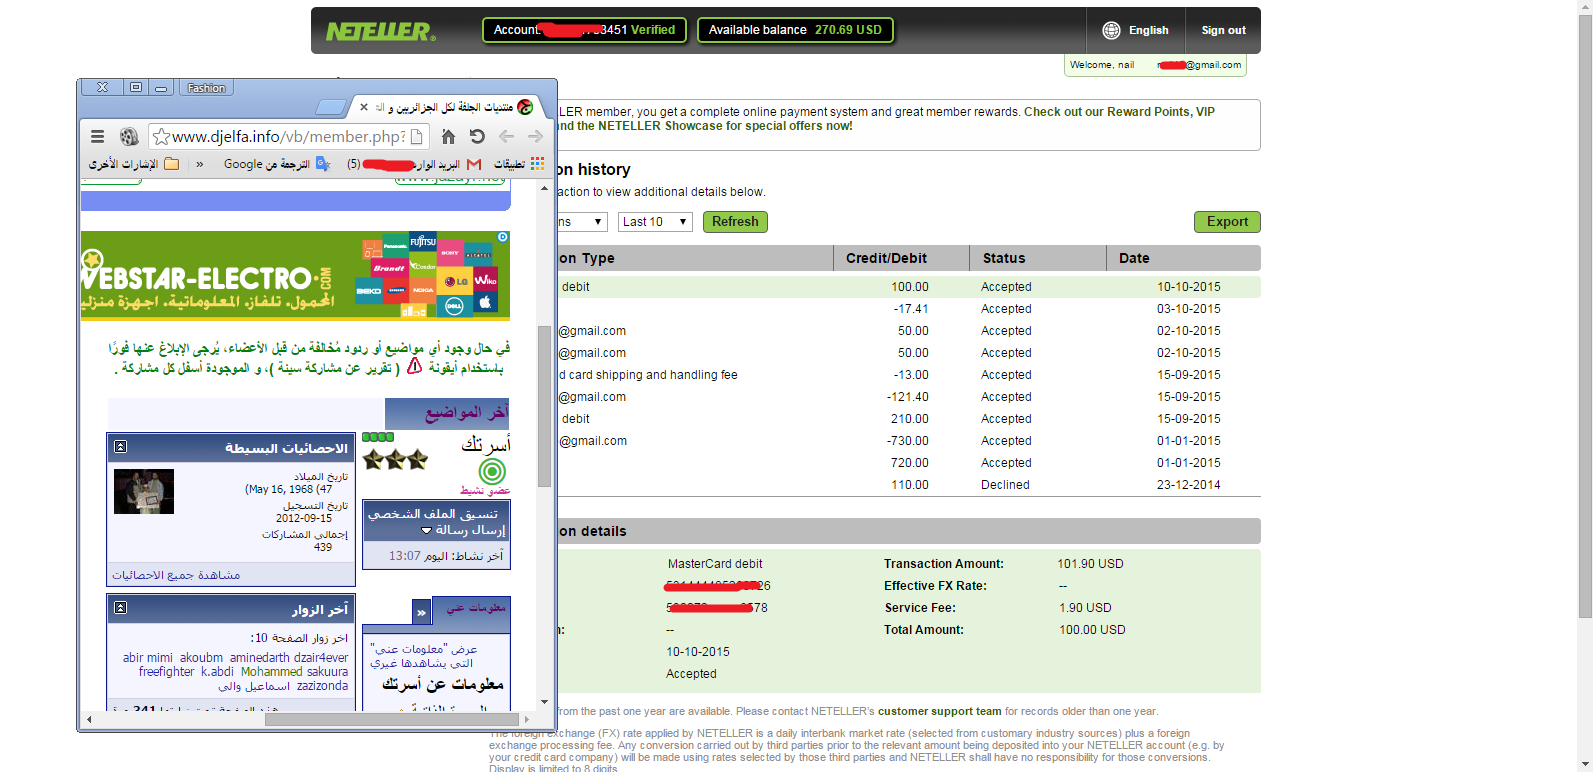Click scroll down arrow in forum window
This screenshot has width=1593, height=772.
click(545, 702)
